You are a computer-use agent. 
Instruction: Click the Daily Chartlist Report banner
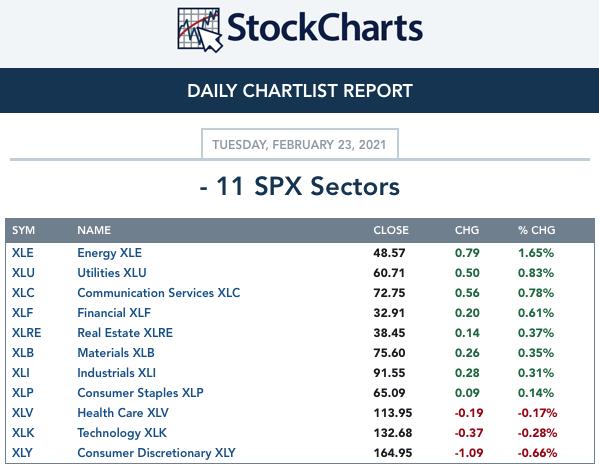click(x=300, y=91)
